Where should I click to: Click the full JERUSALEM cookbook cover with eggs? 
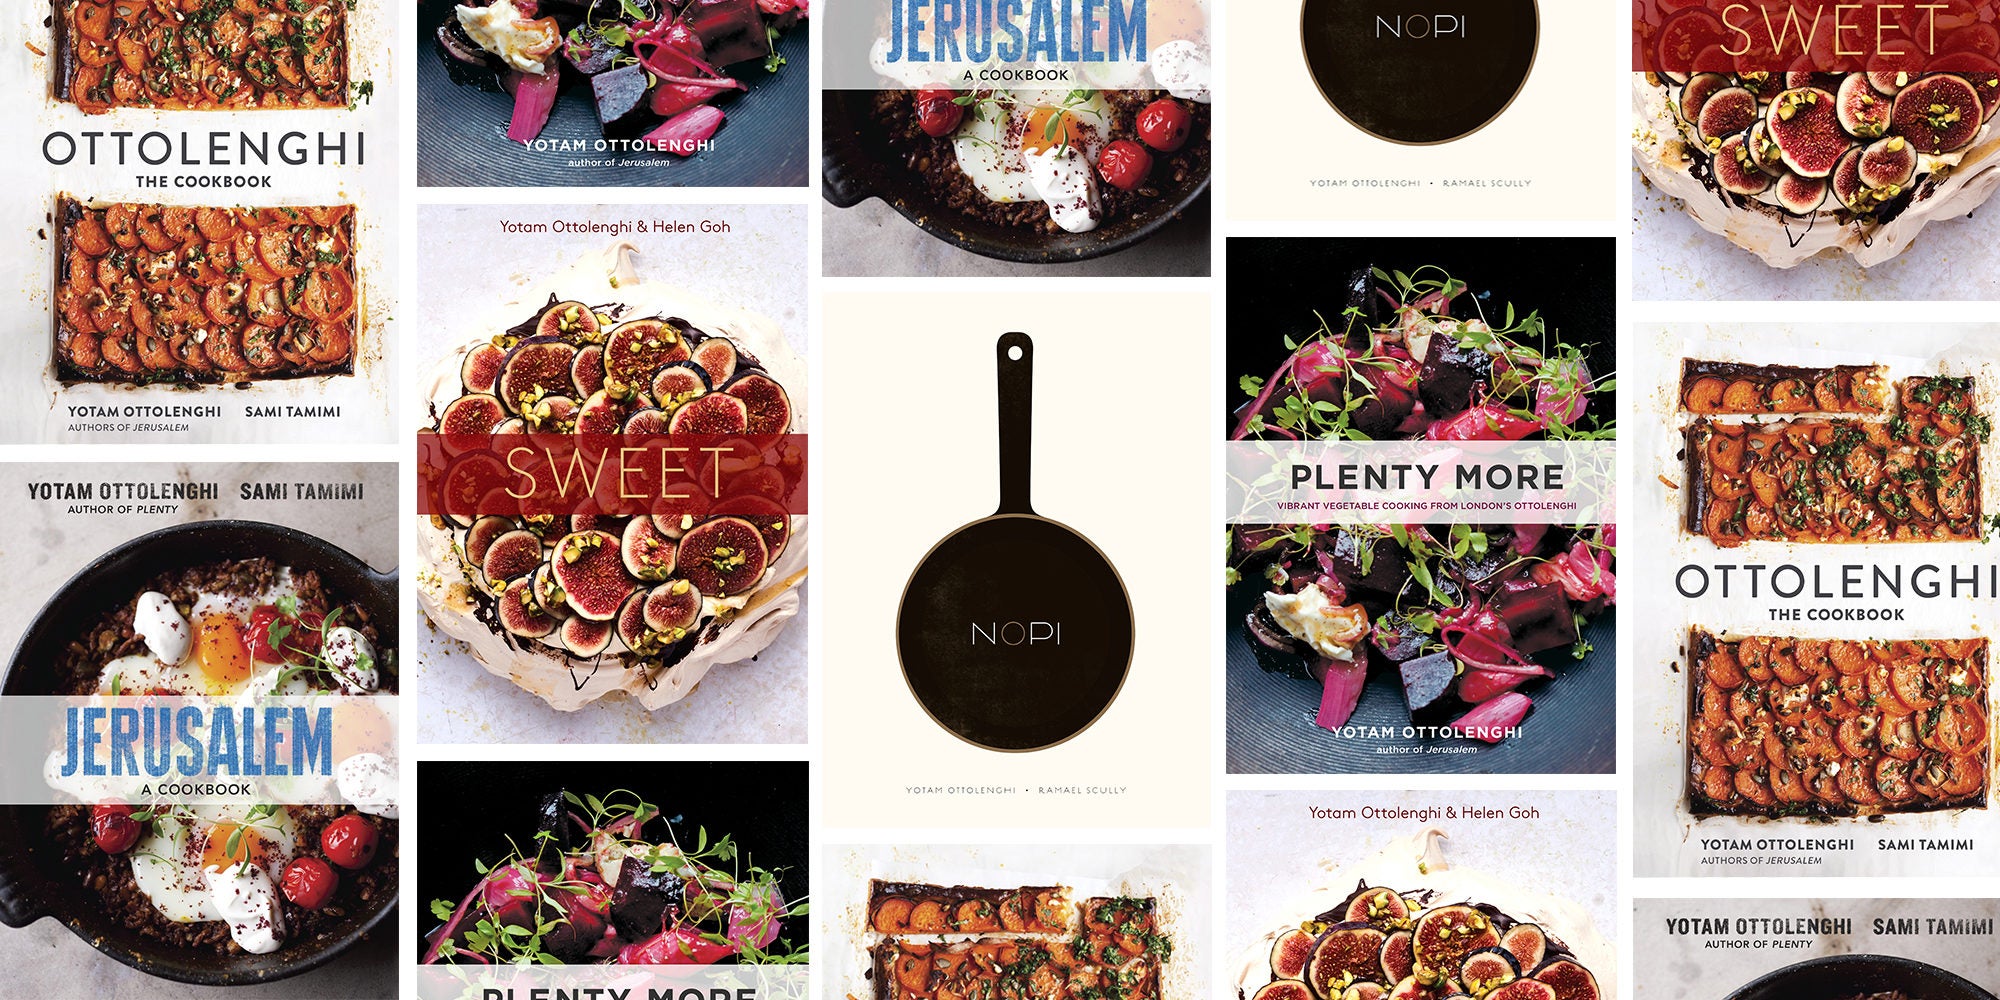[x=199, y=731]
